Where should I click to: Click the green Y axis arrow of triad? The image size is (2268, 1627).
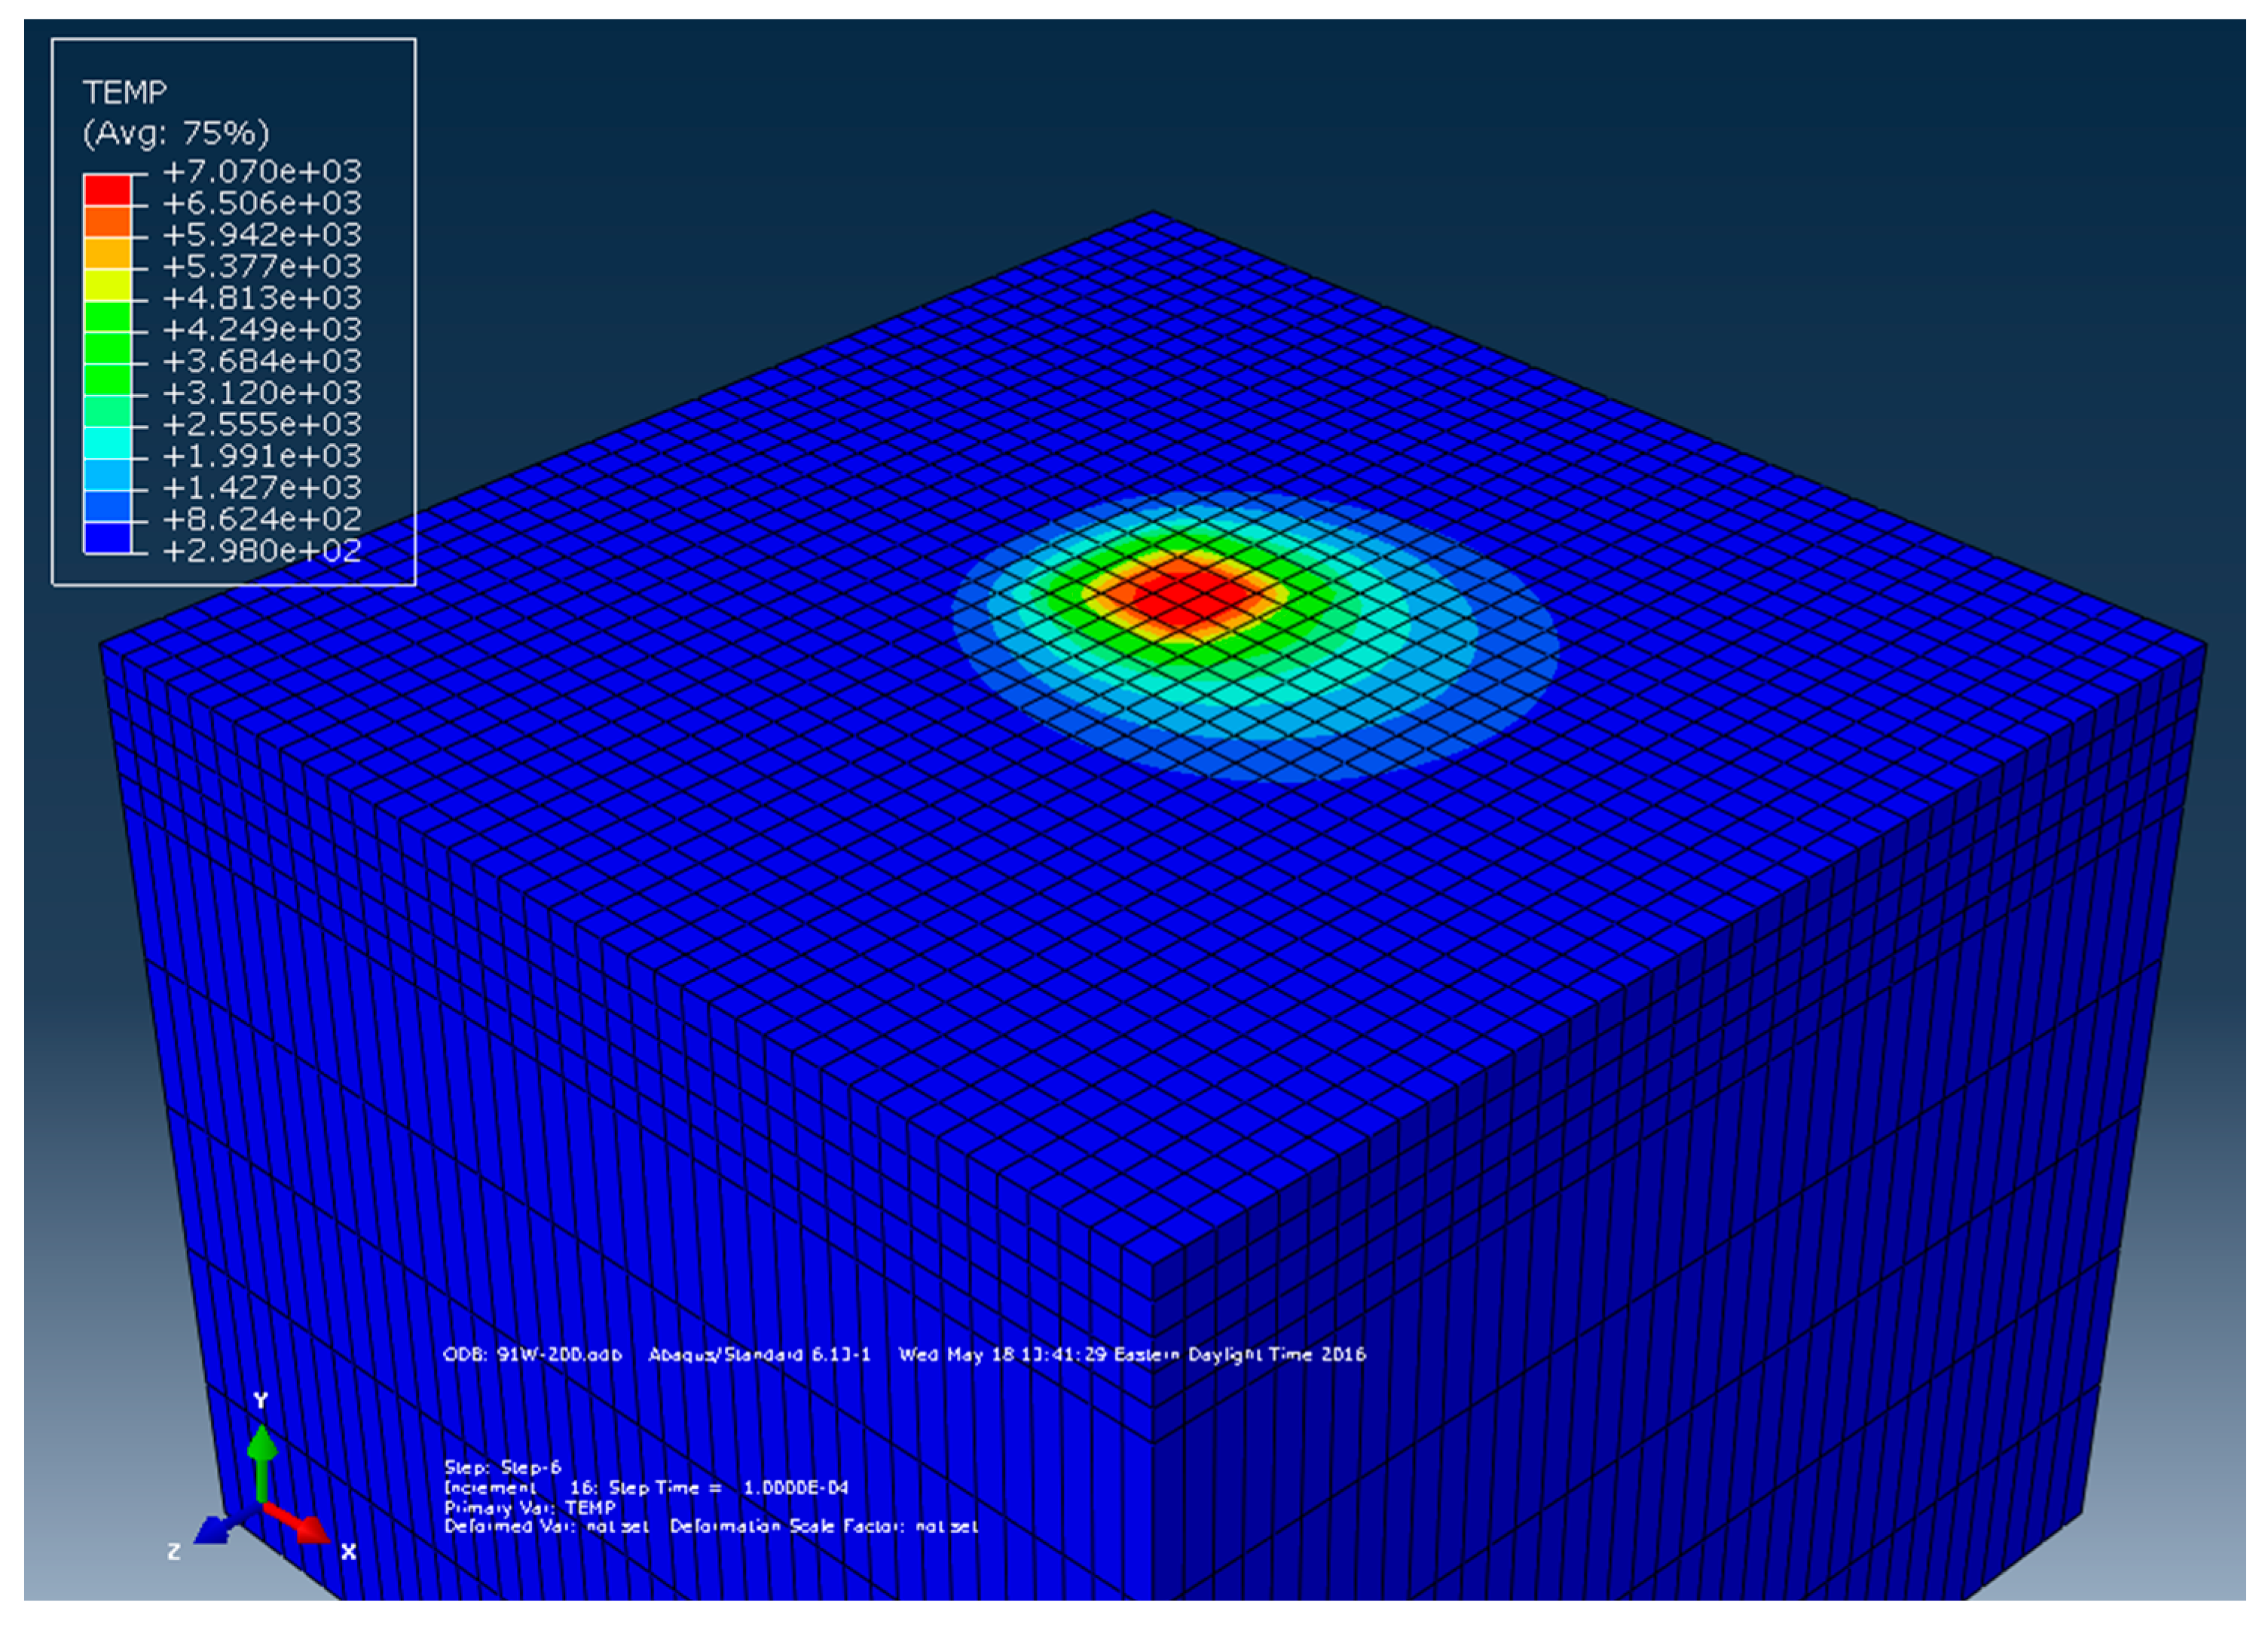pyautogui.click(x=262, y=1461)
